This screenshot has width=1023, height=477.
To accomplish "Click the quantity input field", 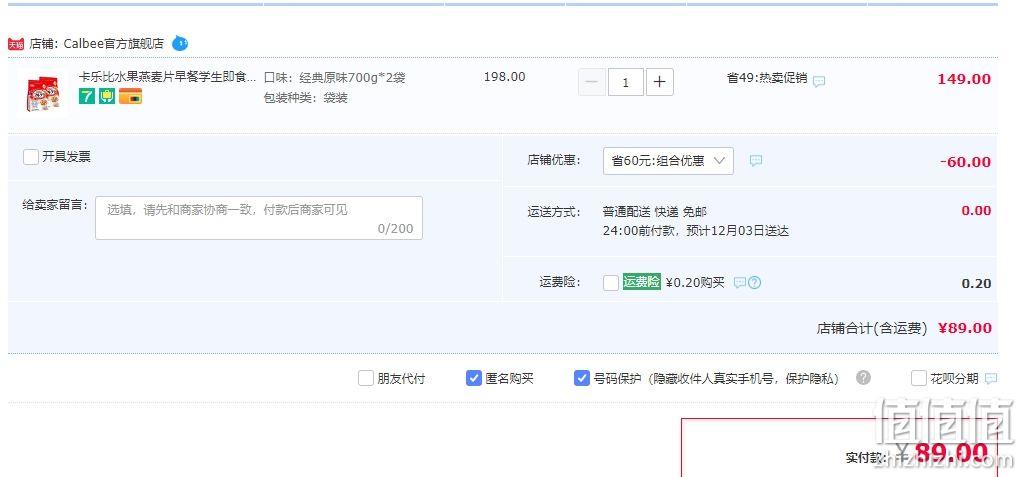I will pyautogui.click(x=626, y=82).
